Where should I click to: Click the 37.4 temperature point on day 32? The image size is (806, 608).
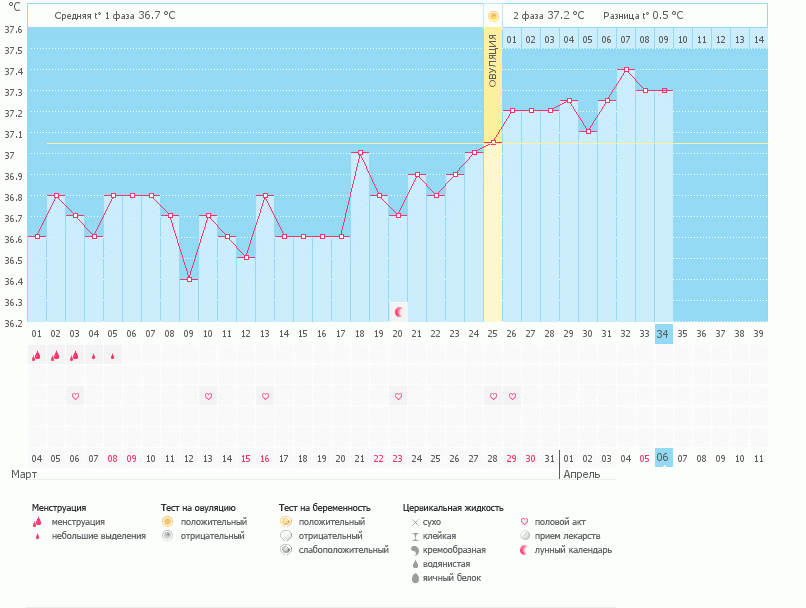click(626, 70)
